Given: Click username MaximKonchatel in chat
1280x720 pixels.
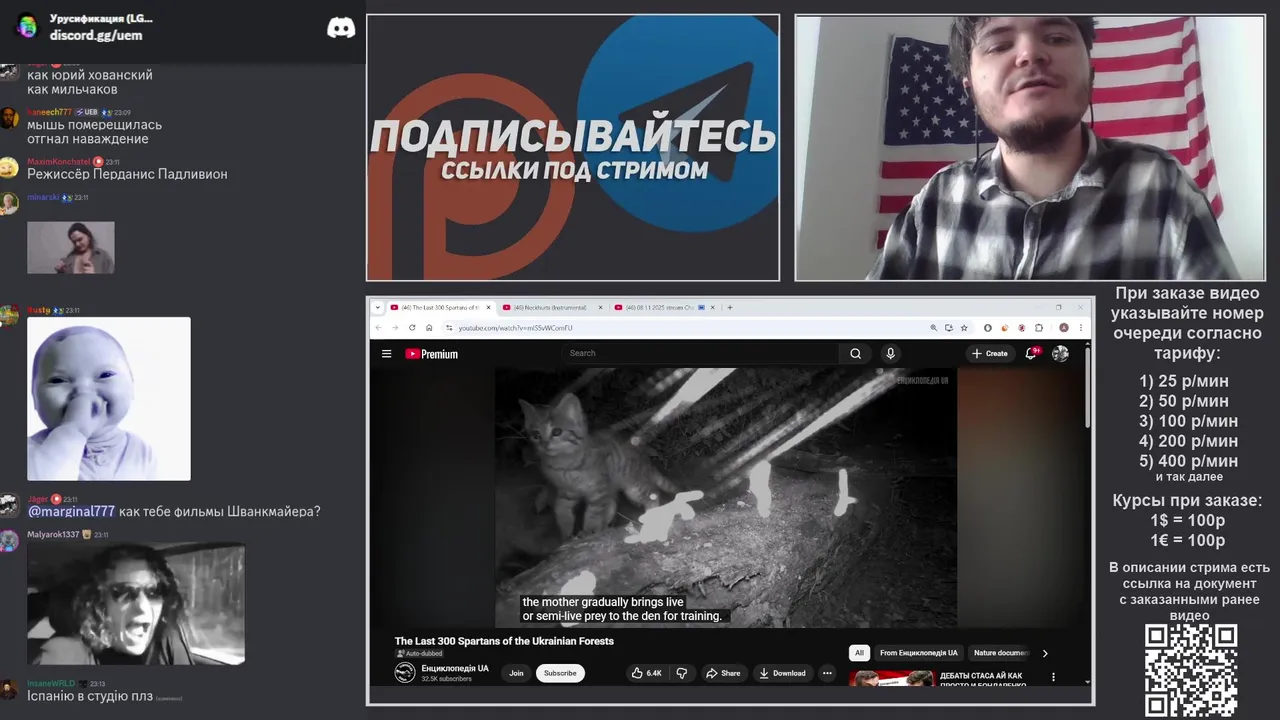Looking at the screenshot, I should coord(58,162).
